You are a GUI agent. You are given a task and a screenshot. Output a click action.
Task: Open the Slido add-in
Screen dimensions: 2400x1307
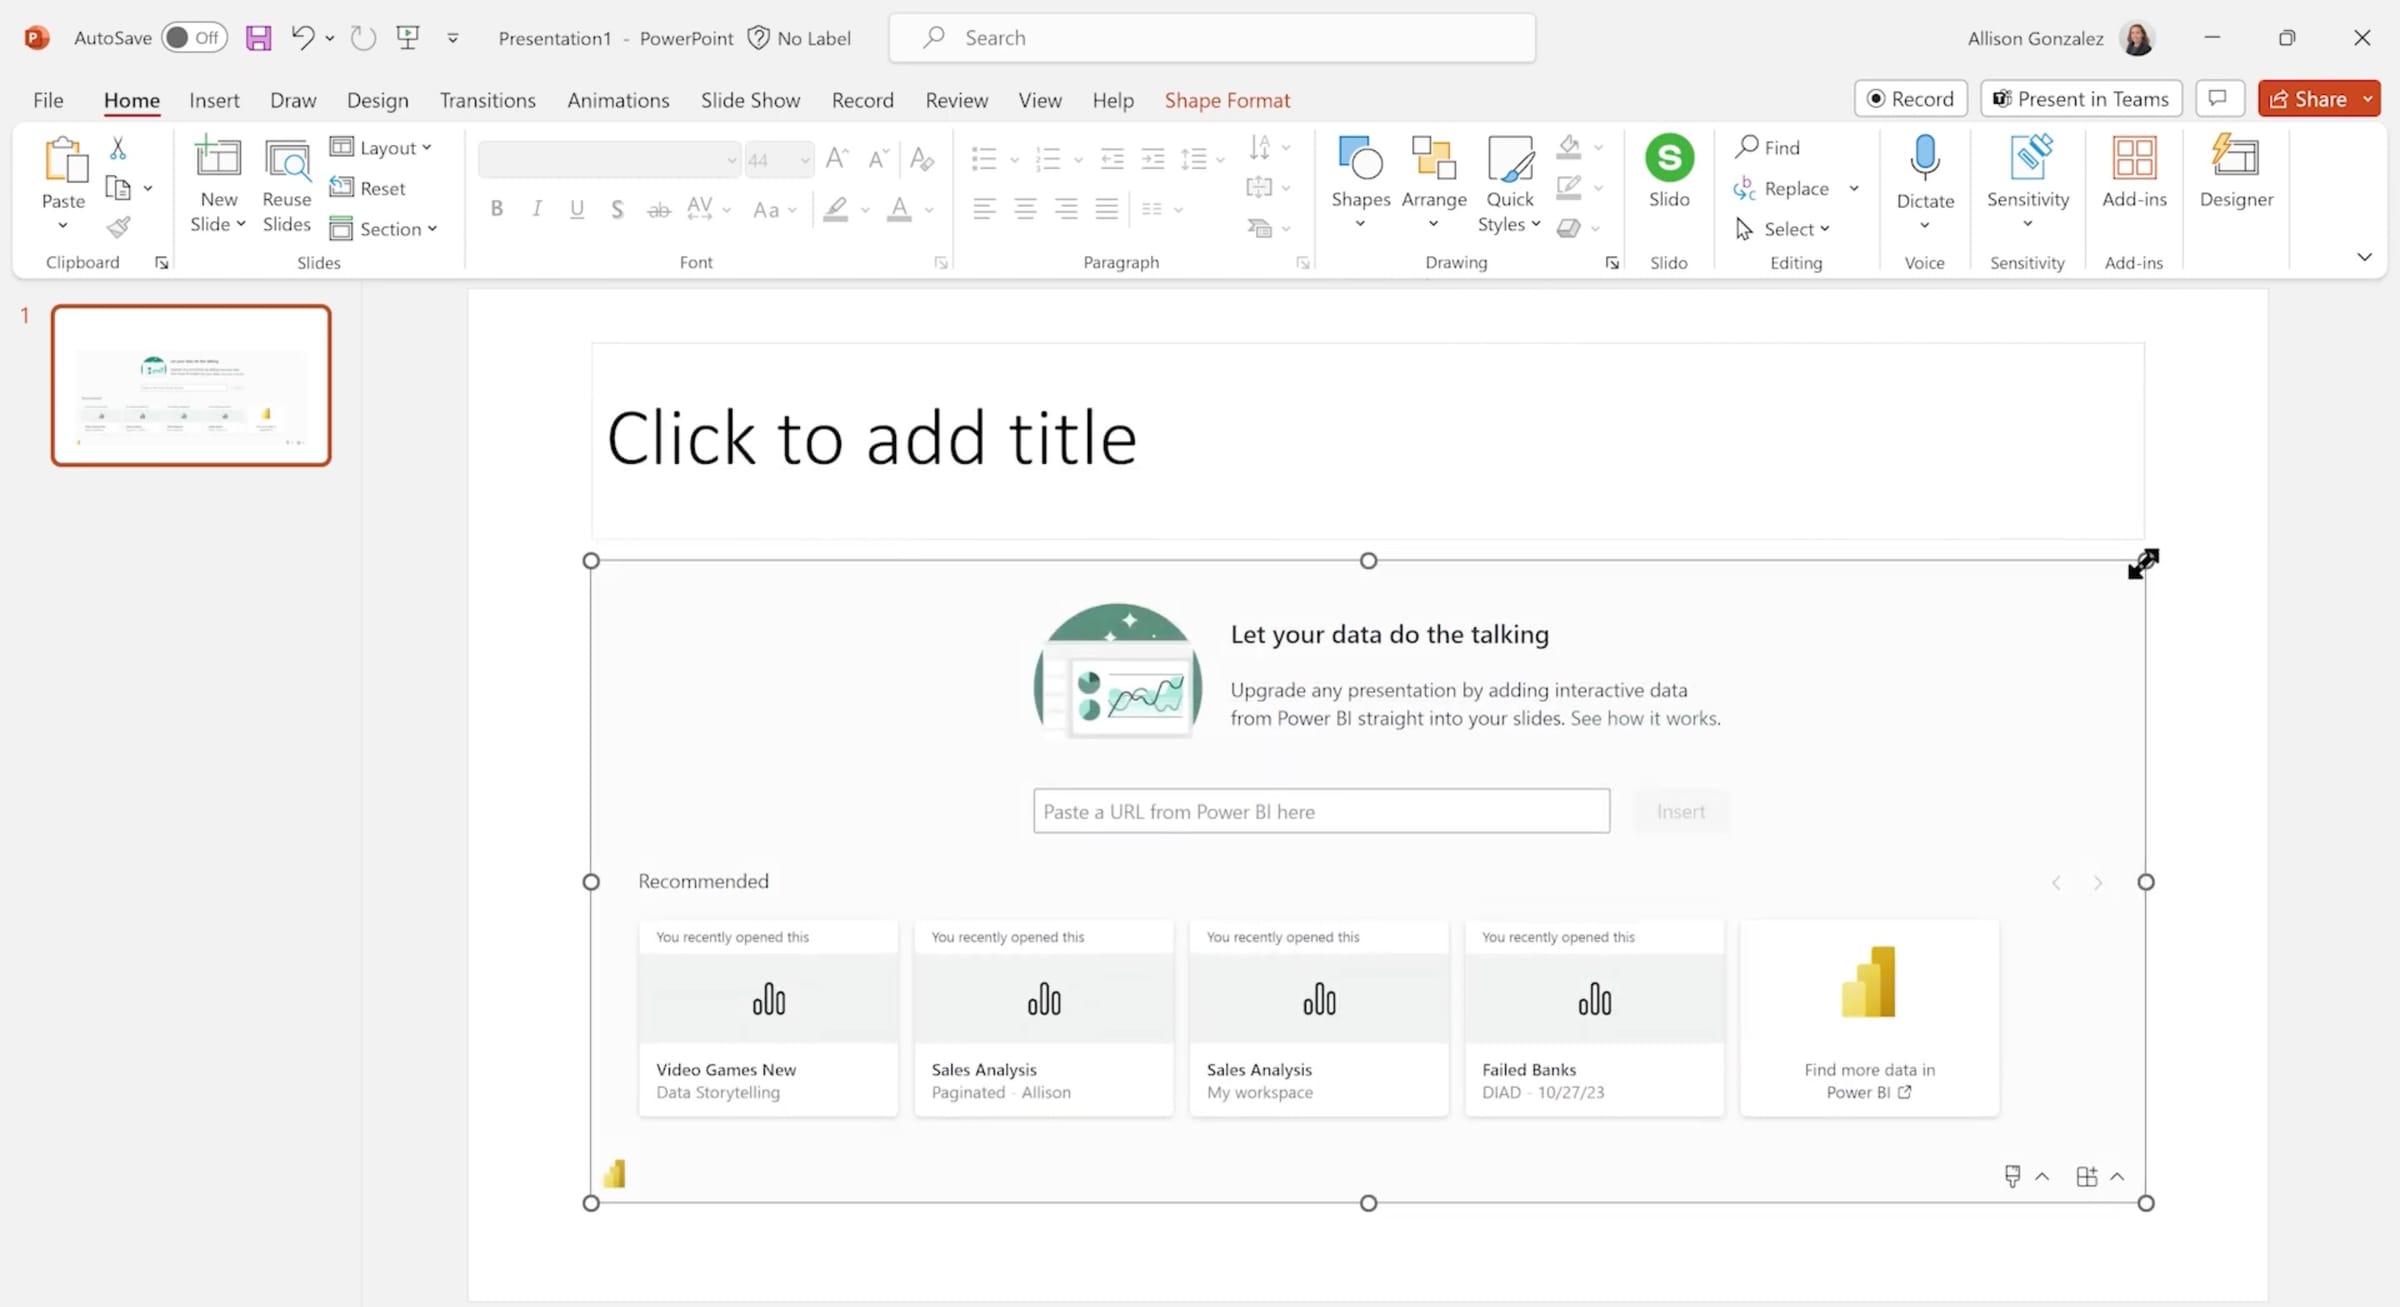click(x=1668, y=180)
